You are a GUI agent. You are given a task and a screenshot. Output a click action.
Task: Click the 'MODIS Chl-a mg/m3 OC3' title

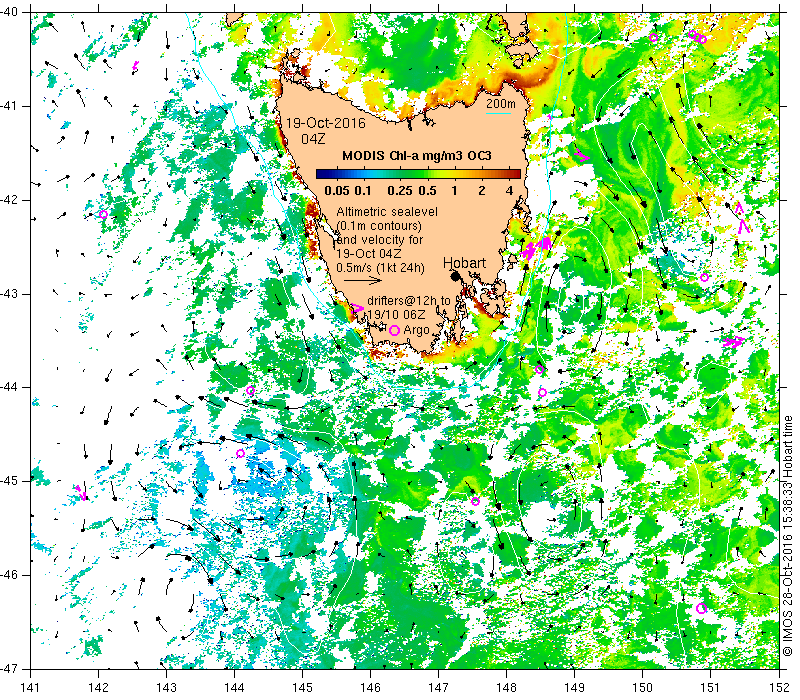(417, 156)
